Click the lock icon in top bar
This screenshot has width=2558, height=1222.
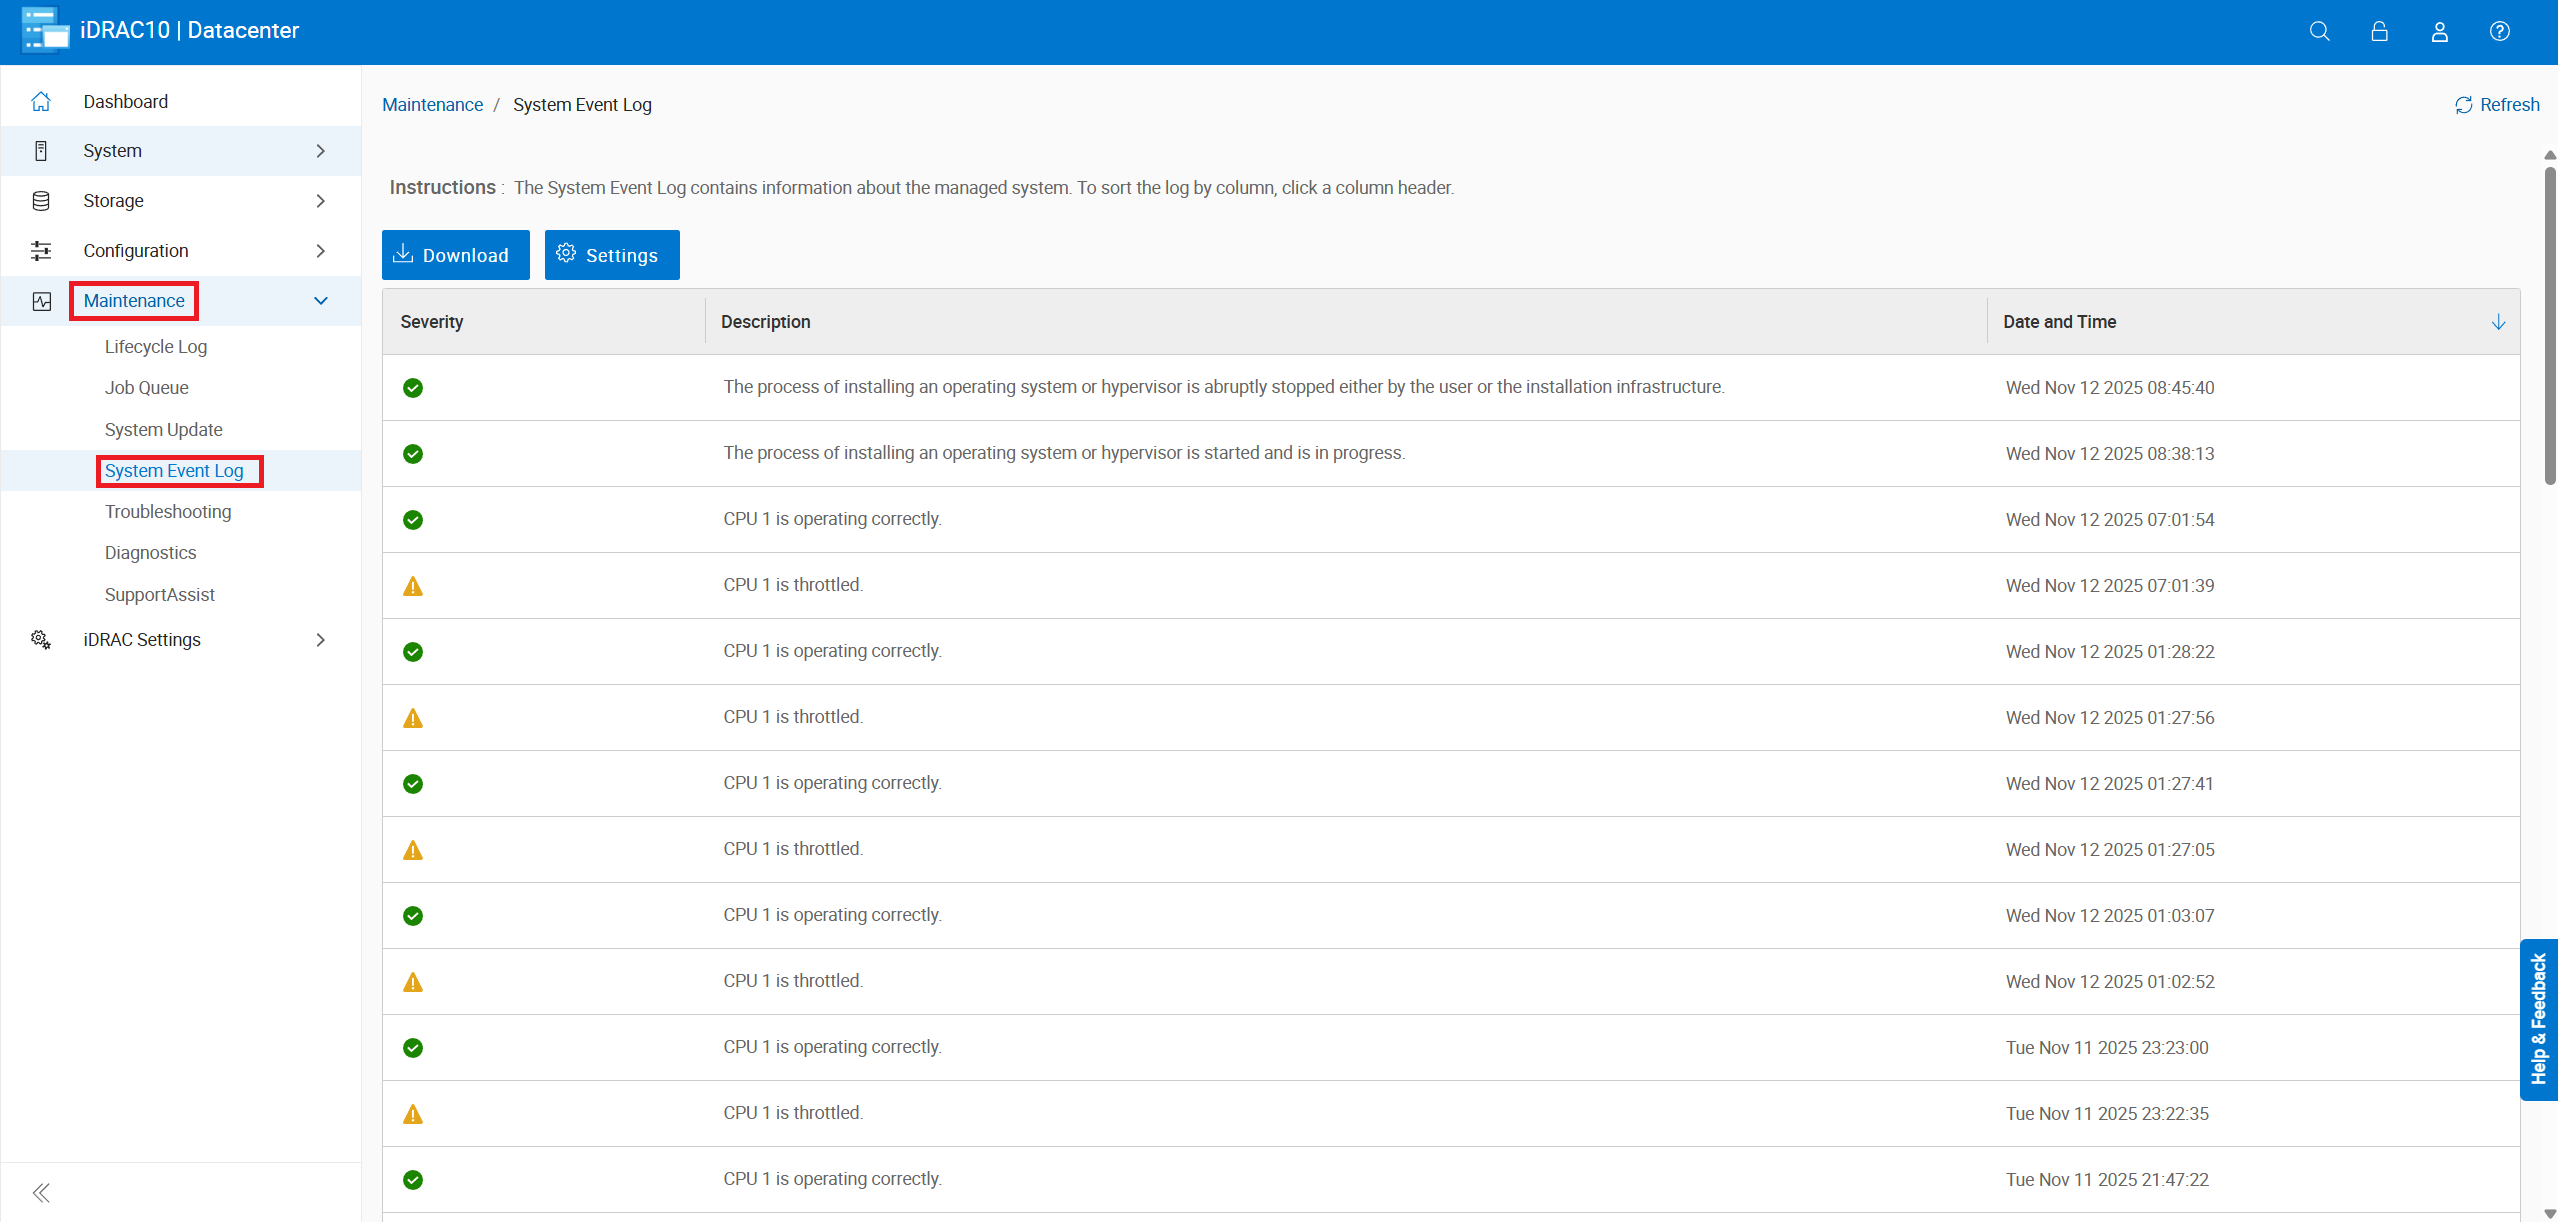2379,32
